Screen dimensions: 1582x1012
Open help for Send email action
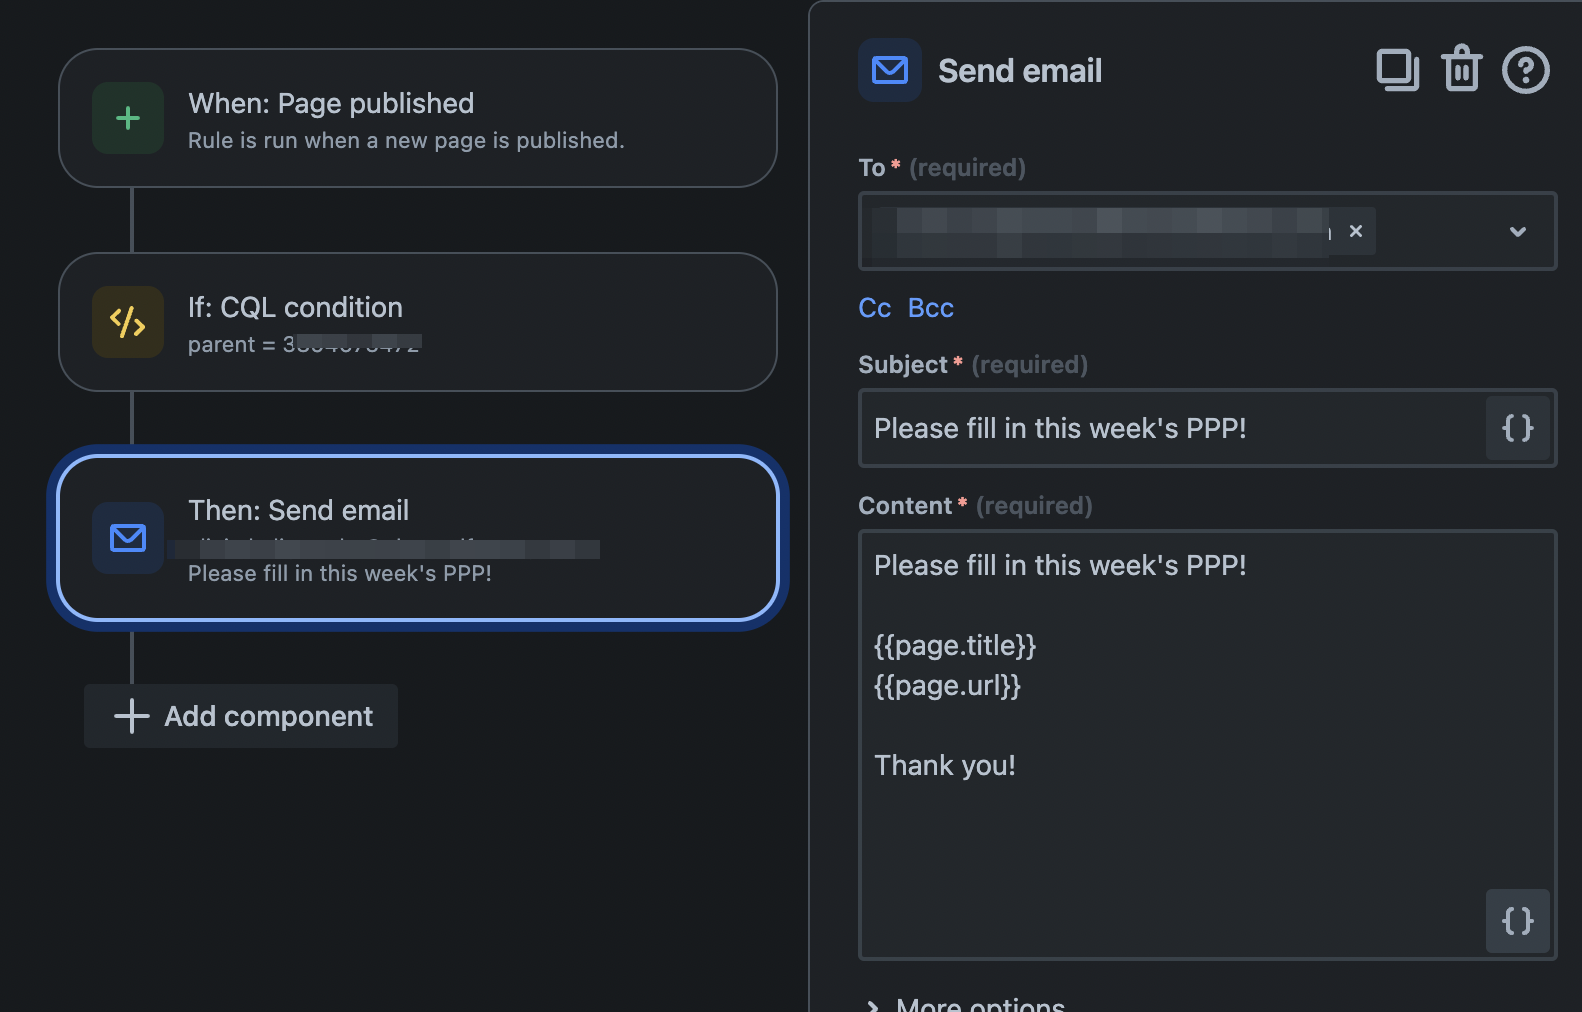1526,70
